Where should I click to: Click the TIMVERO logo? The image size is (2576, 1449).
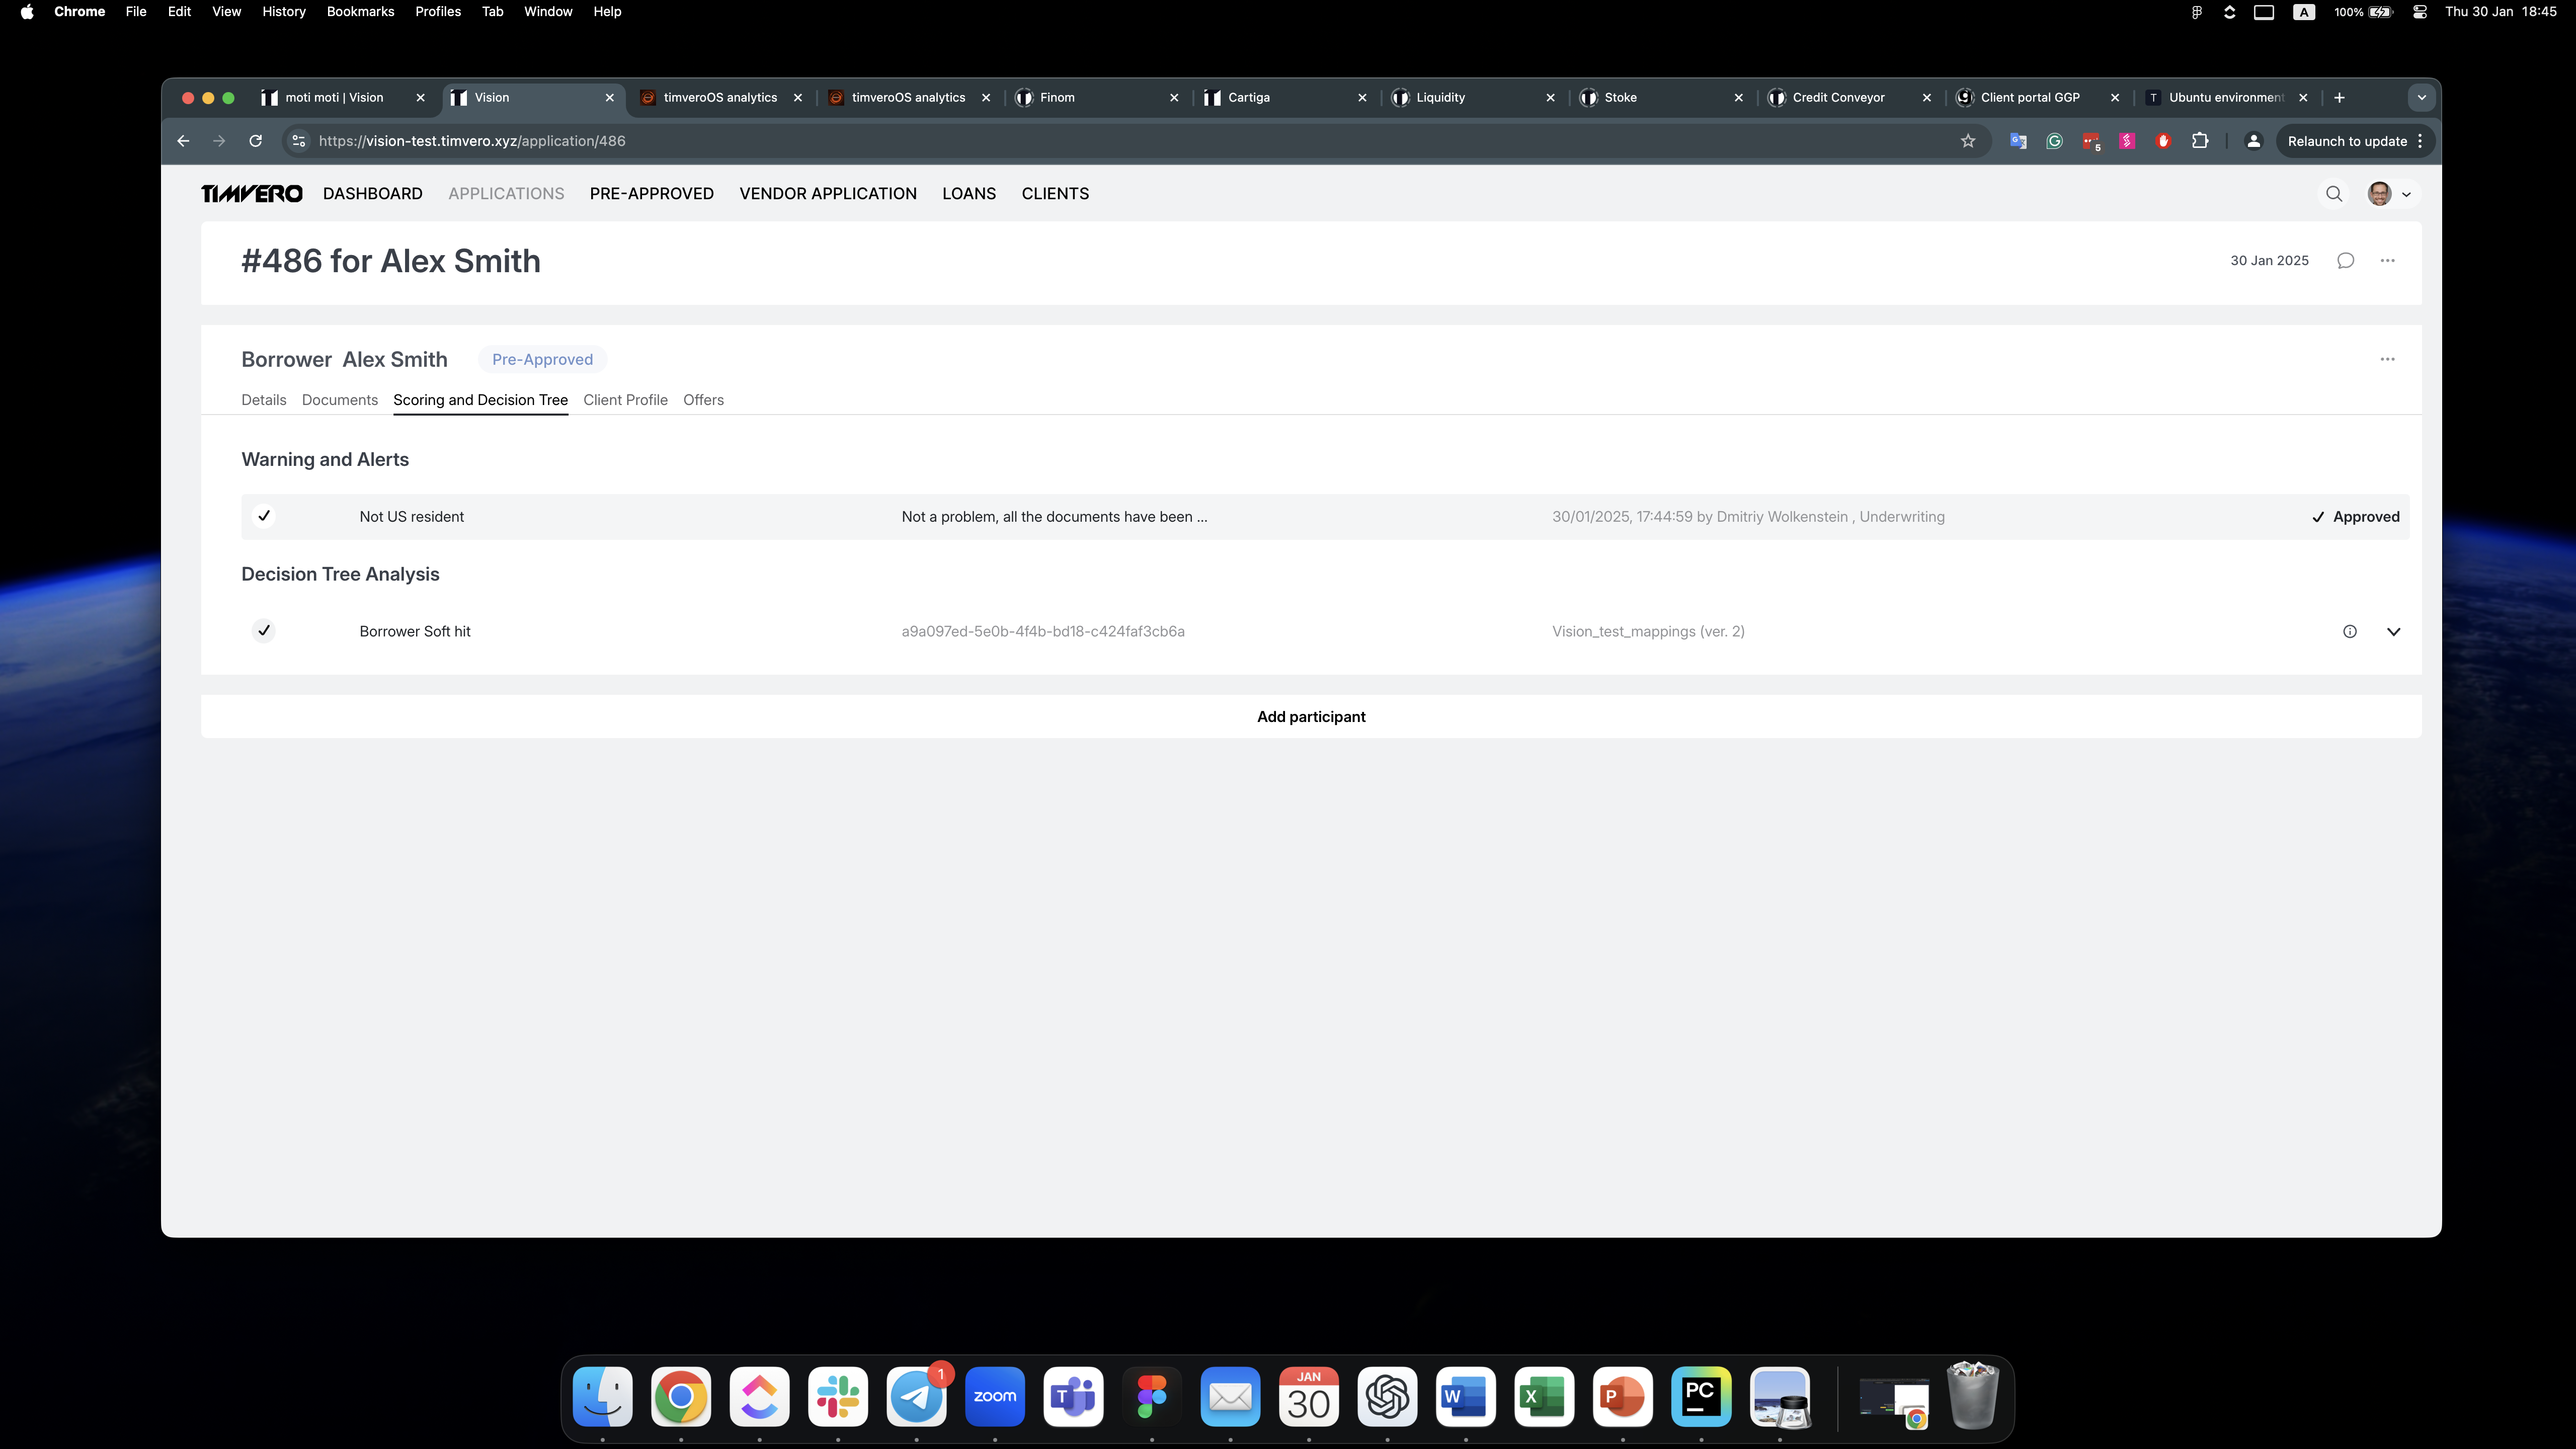point(251,194)
